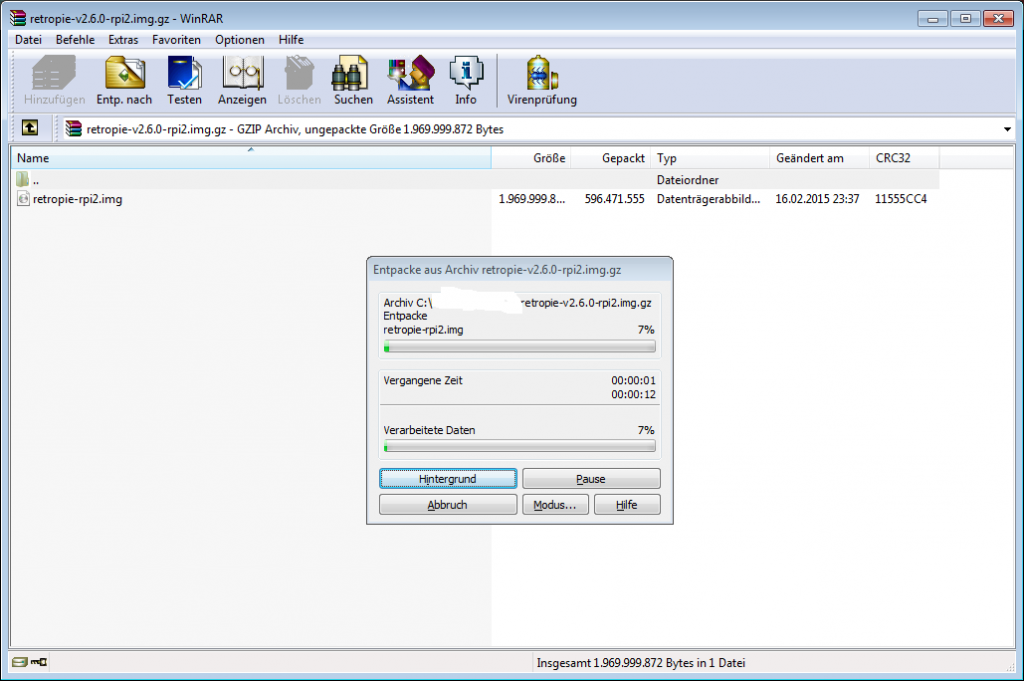Click the Verarbeitete Daten progress bar
The height and width of the screenshot is (681, 1024).
click(519, 447)
